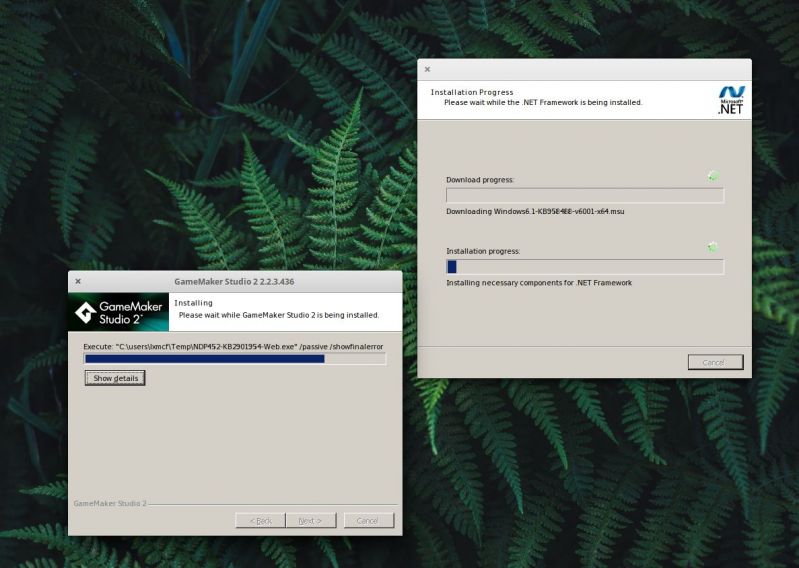Click the .NET Installation progress bar
799x568 pixels.
585,267
